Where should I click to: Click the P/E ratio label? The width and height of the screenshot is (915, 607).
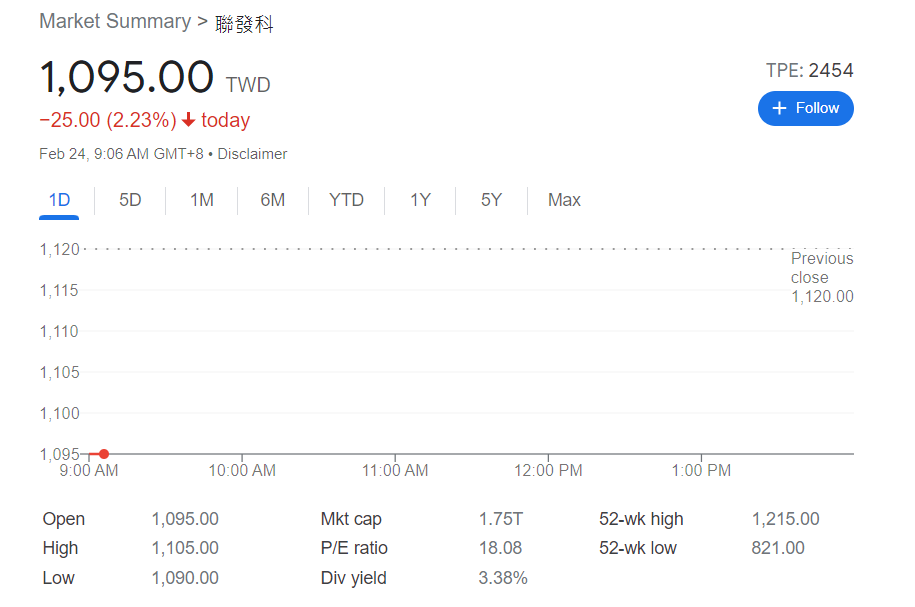(354, 548)
